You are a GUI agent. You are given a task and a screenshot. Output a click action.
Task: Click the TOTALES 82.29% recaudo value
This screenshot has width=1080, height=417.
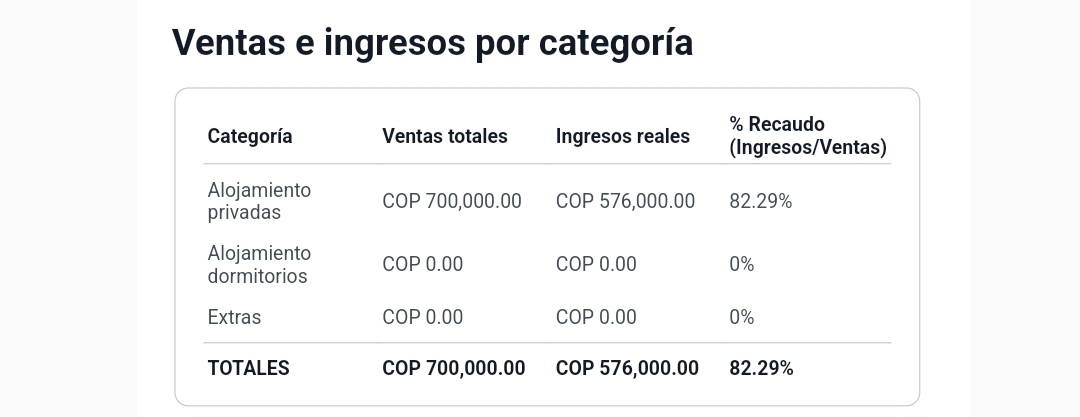[761, 368]
